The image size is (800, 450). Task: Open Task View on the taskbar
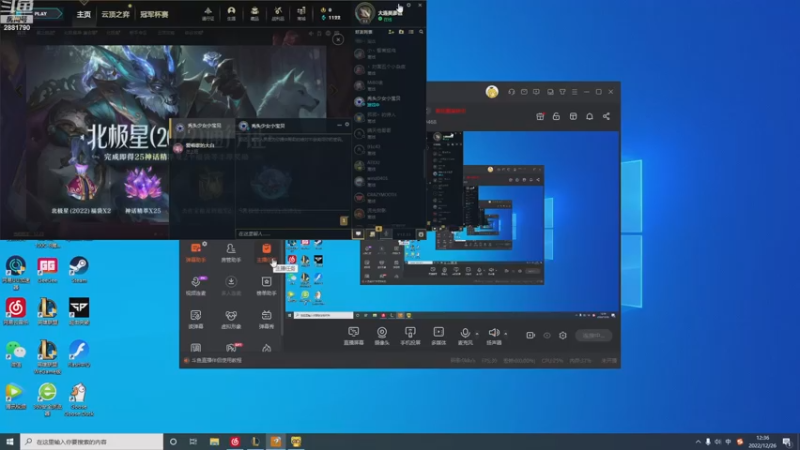click(193, 442)
